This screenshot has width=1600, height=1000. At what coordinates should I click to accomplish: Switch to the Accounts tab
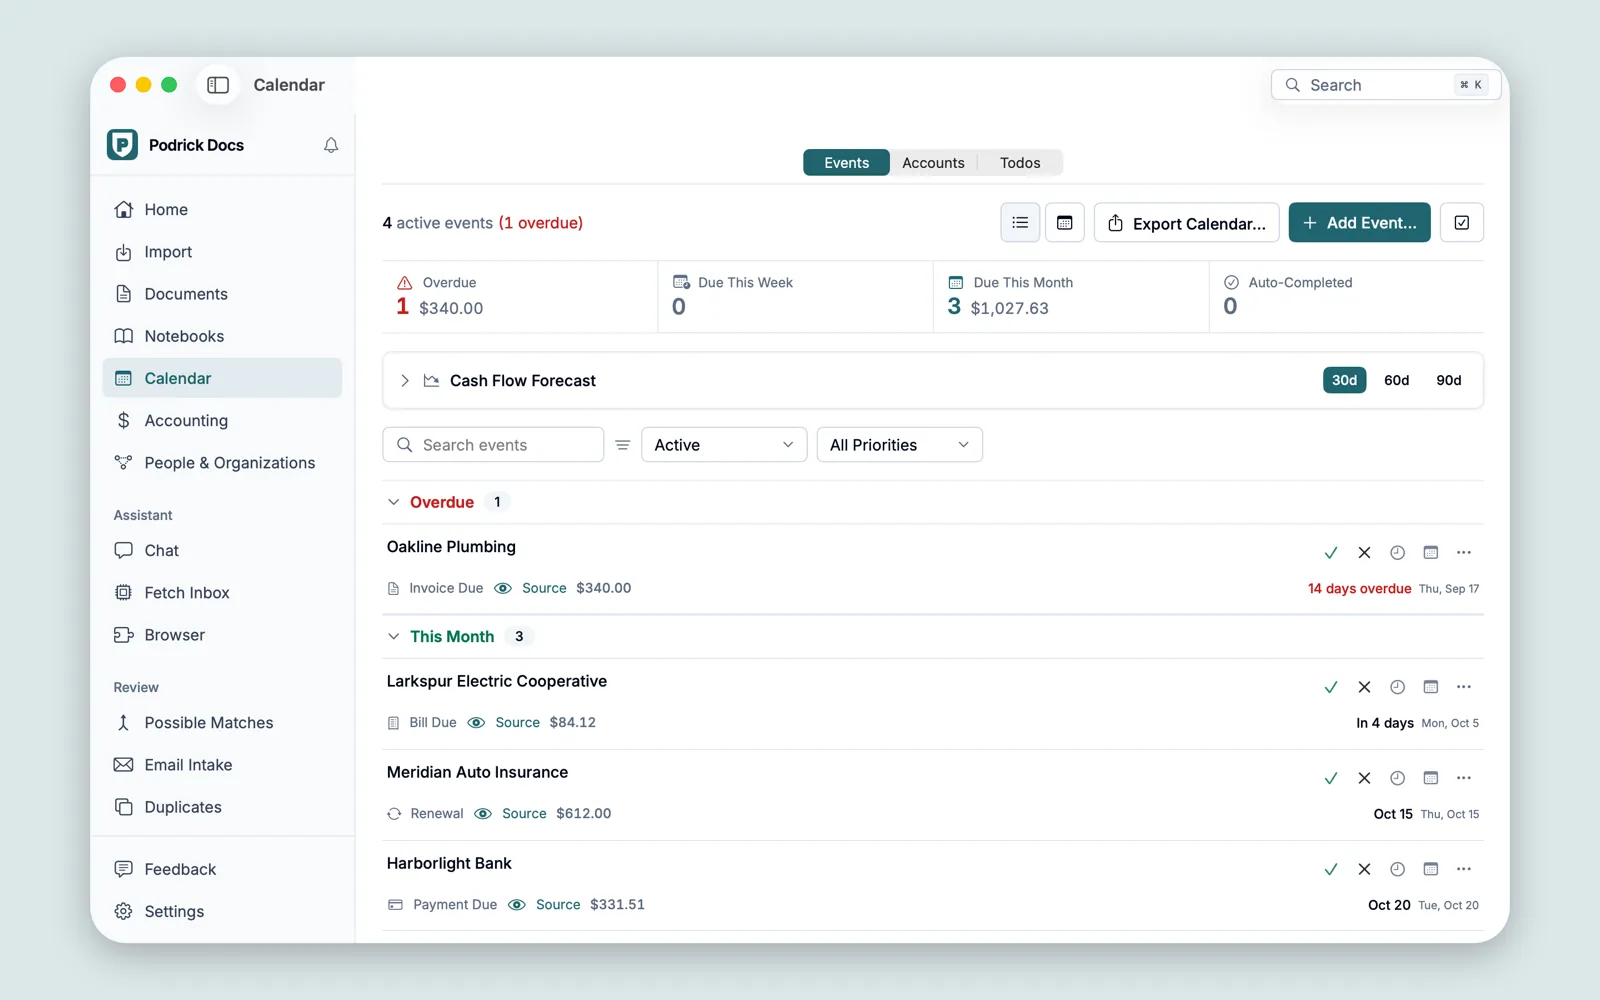933,163
